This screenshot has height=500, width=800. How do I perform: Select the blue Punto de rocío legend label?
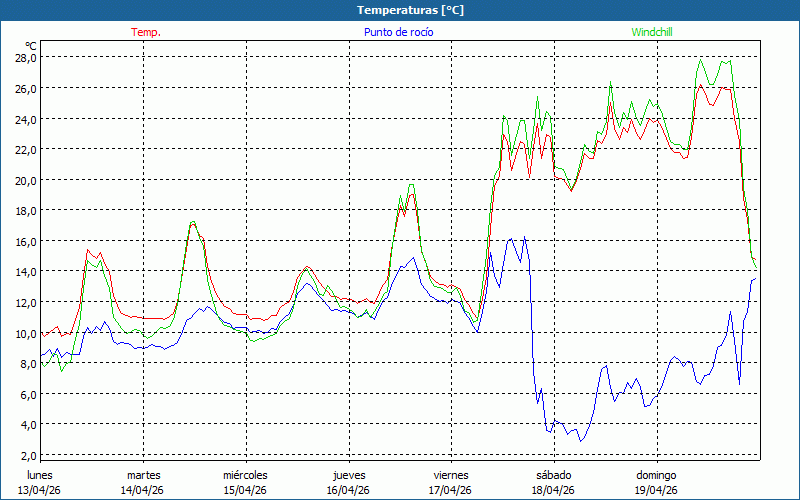[x=398, y=32]
